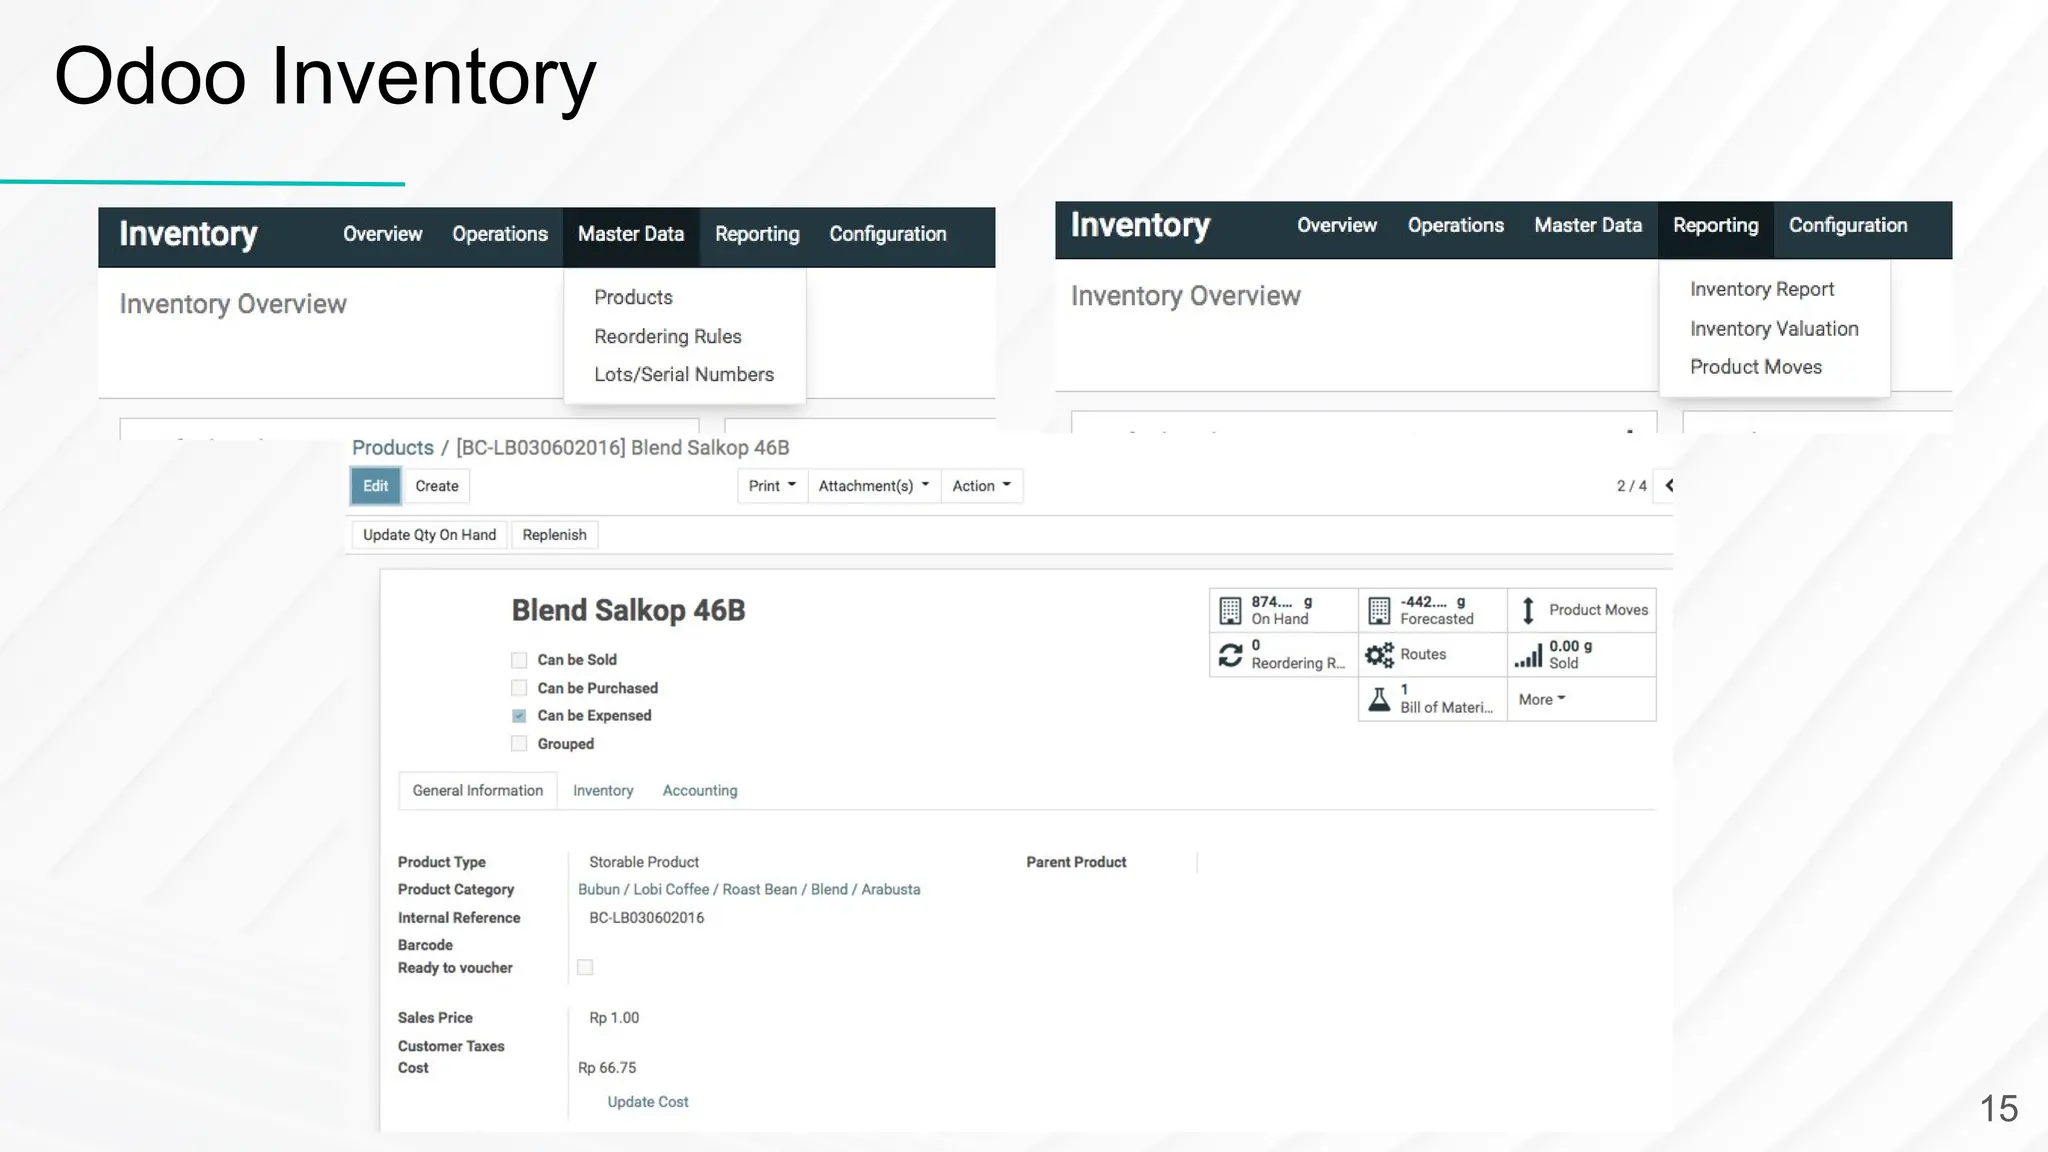The image size is (2048, 1152).
Task: Open the Routes gears icon
Action: point(1379,655)
